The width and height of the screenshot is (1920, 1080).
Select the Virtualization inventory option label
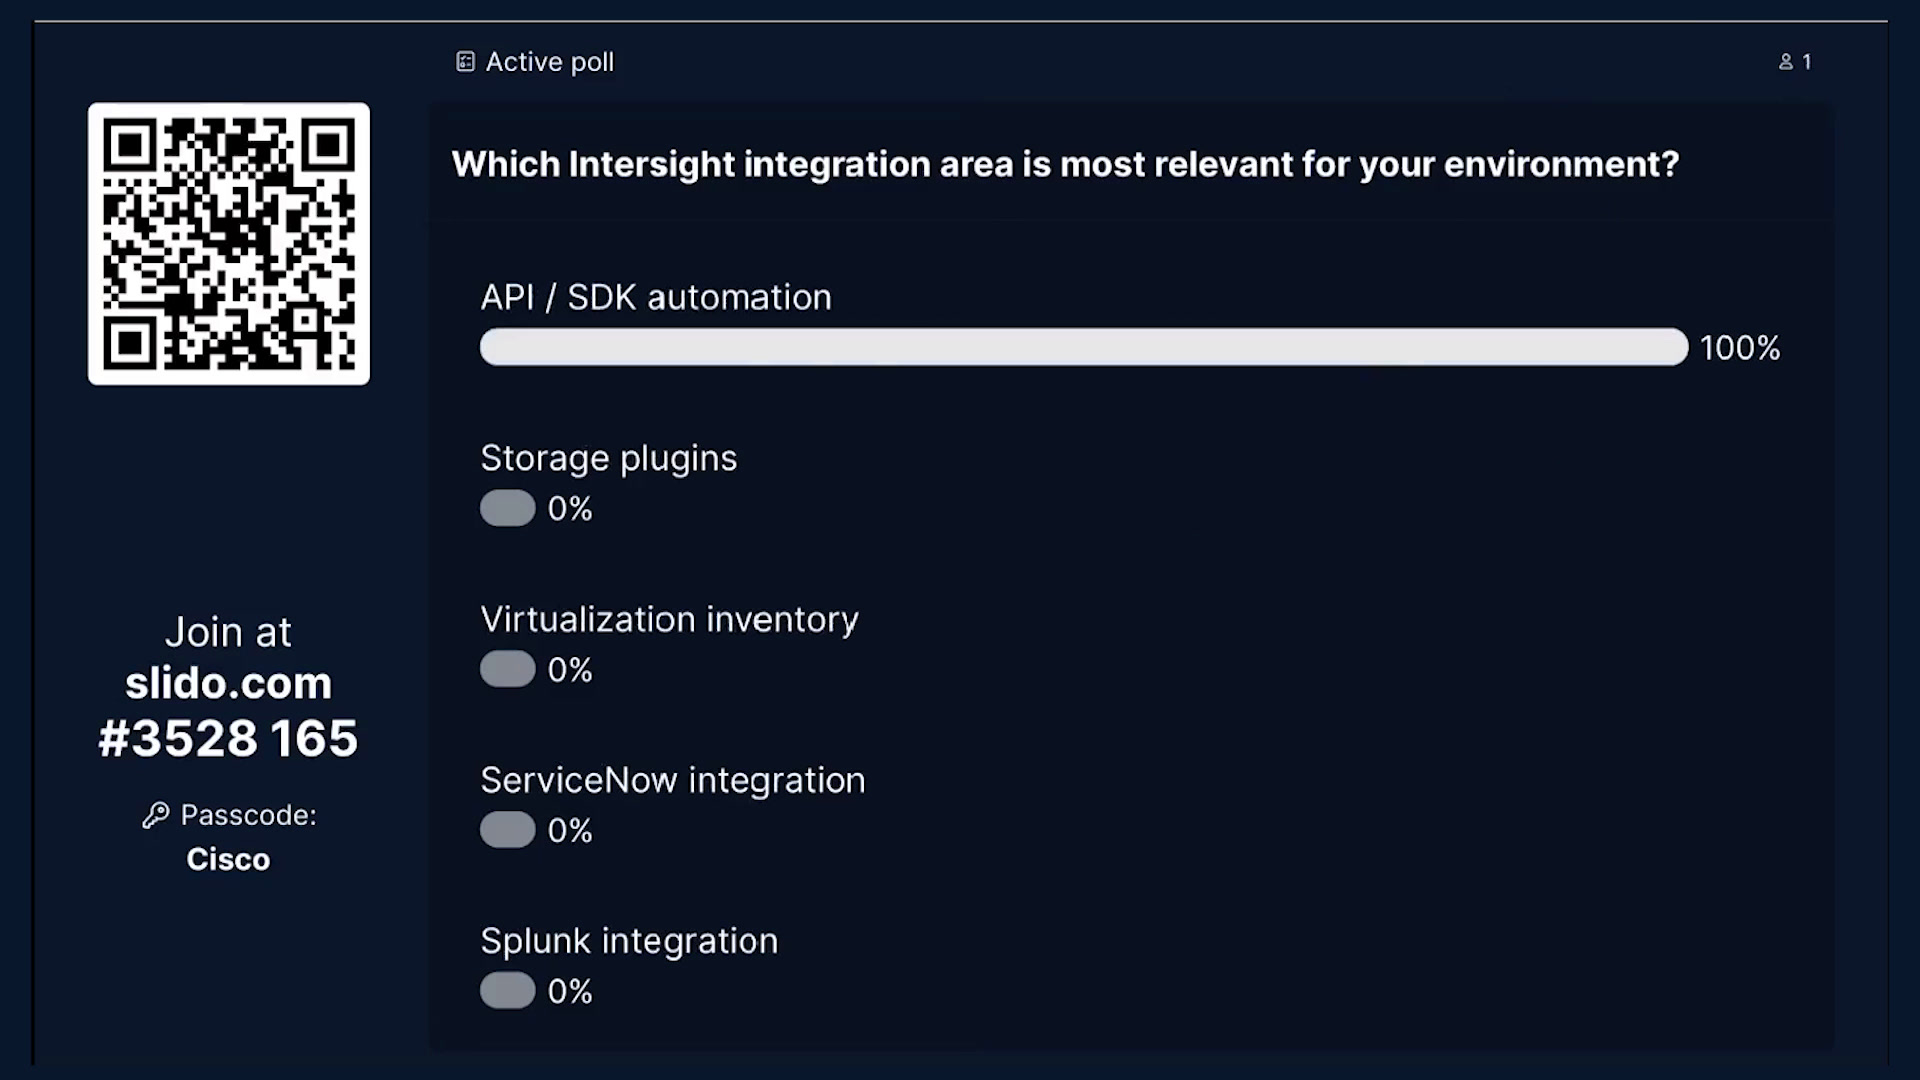coord(669,620)
